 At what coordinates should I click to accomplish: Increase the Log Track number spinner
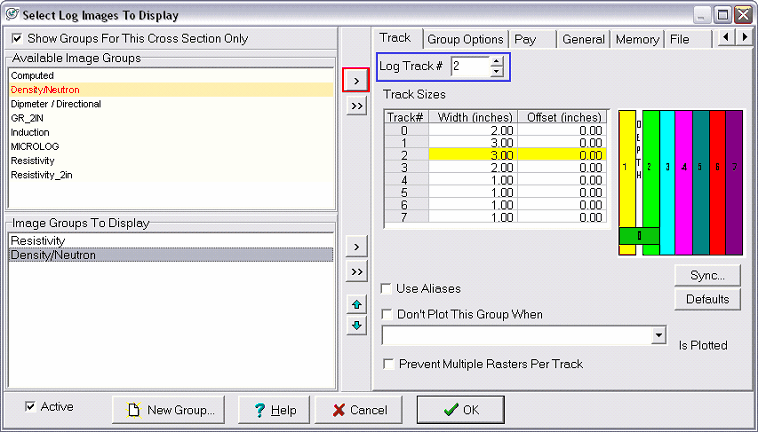tap(497, 62)
